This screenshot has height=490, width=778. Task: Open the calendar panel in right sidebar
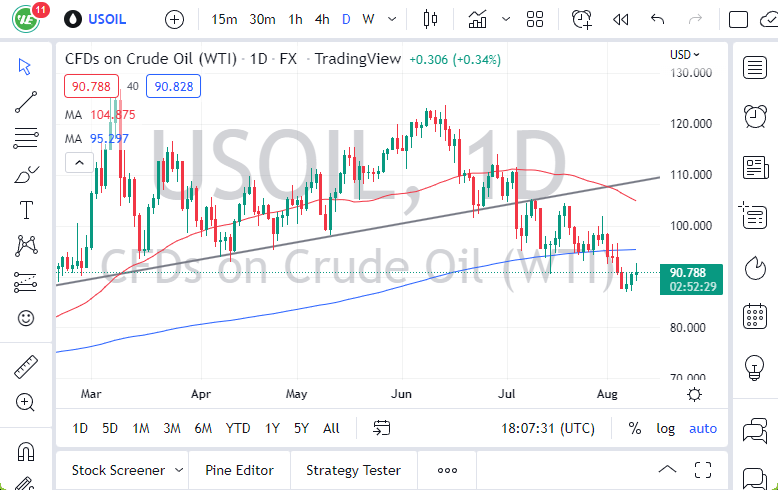pos(755,317)
